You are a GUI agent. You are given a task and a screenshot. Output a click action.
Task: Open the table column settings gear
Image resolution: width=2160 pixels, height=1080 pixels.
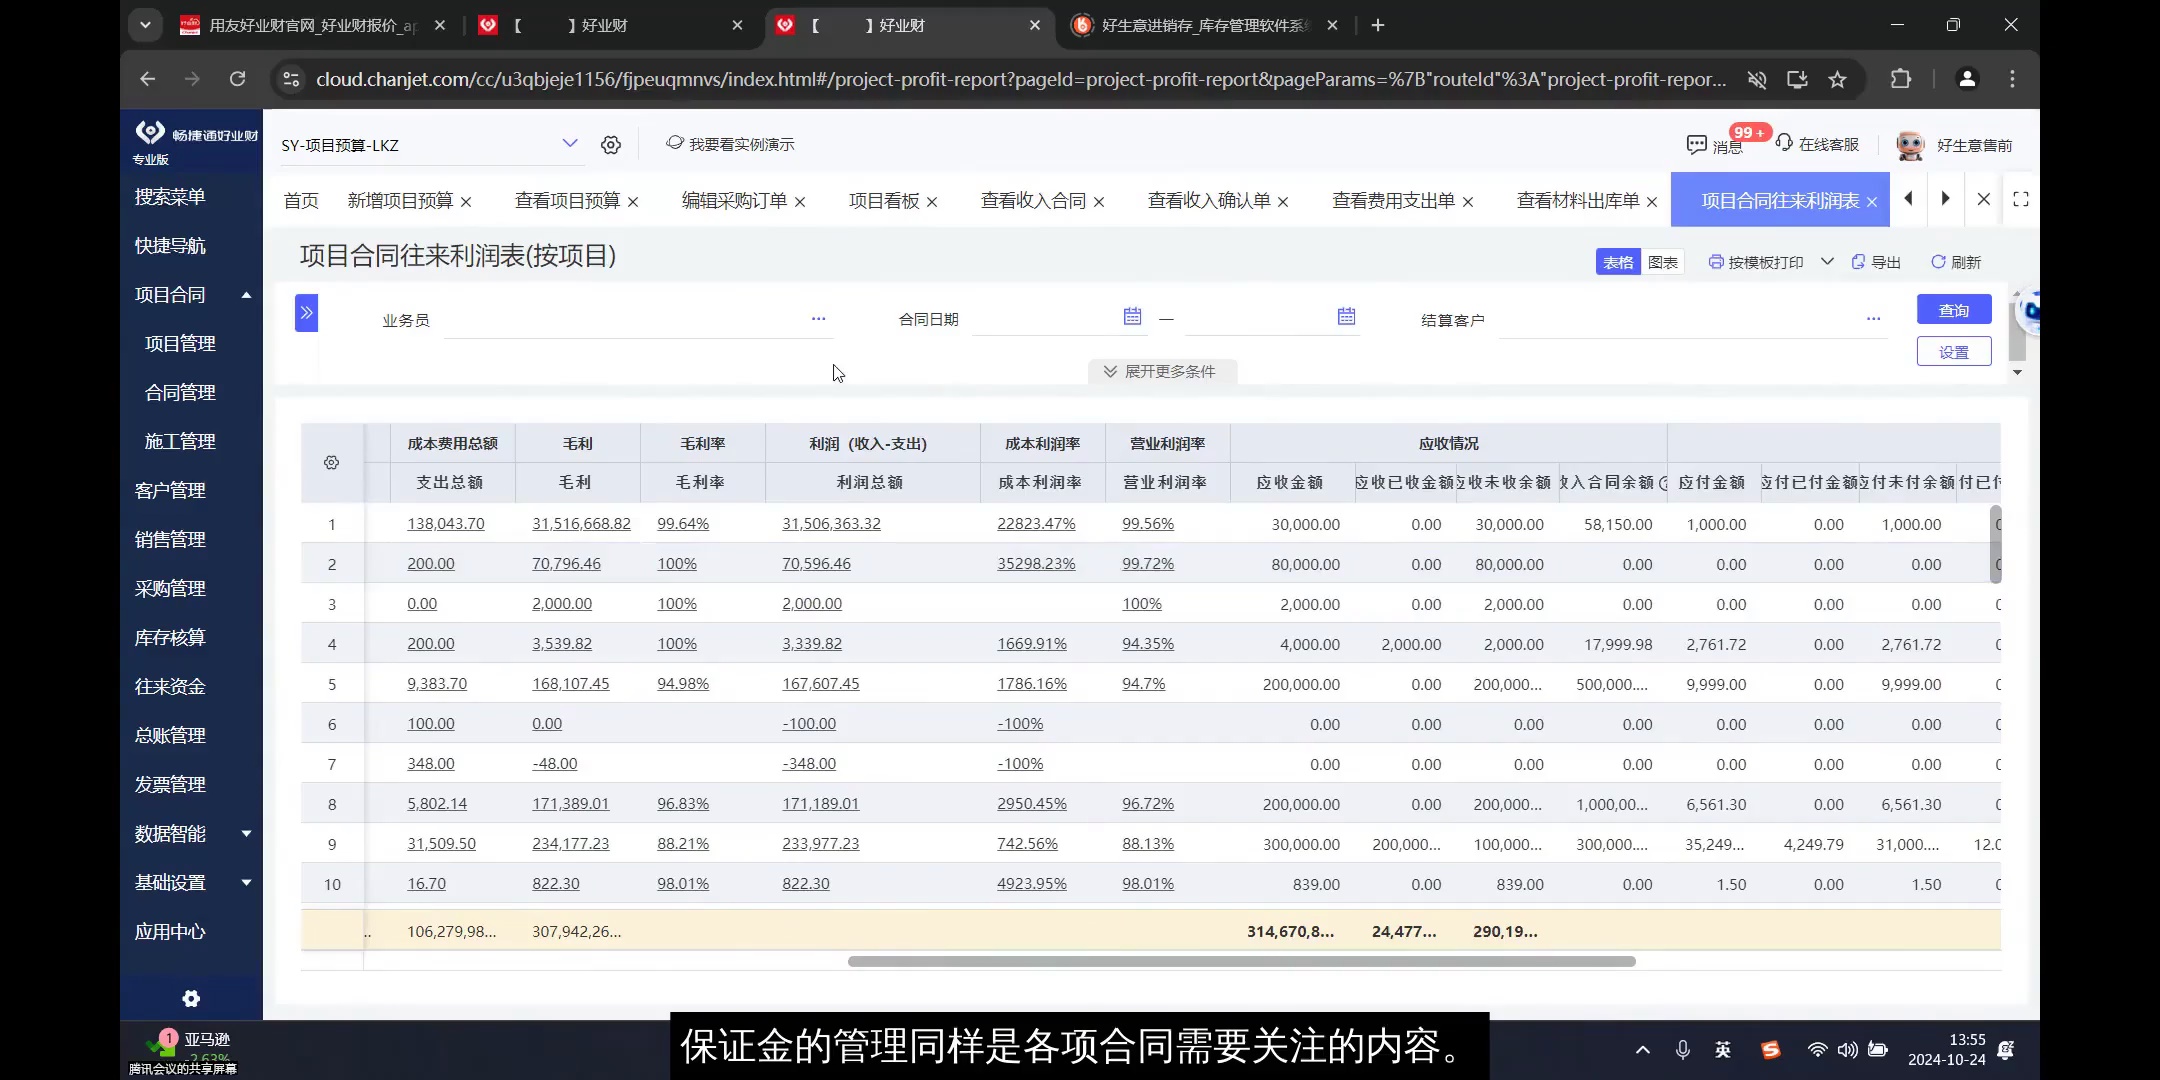331,462
